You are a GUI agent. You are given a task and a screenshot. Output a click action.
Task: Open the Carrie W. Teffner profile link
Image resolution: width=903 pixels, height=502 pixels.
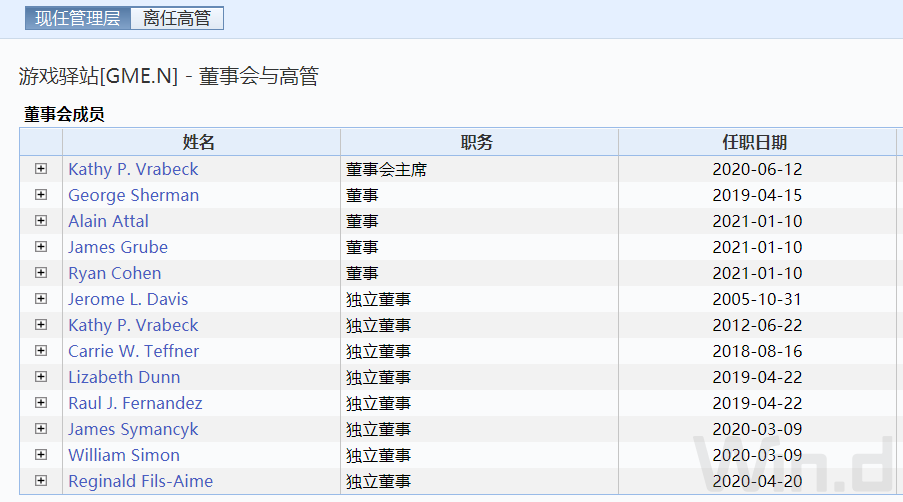(x=134, y=351)
